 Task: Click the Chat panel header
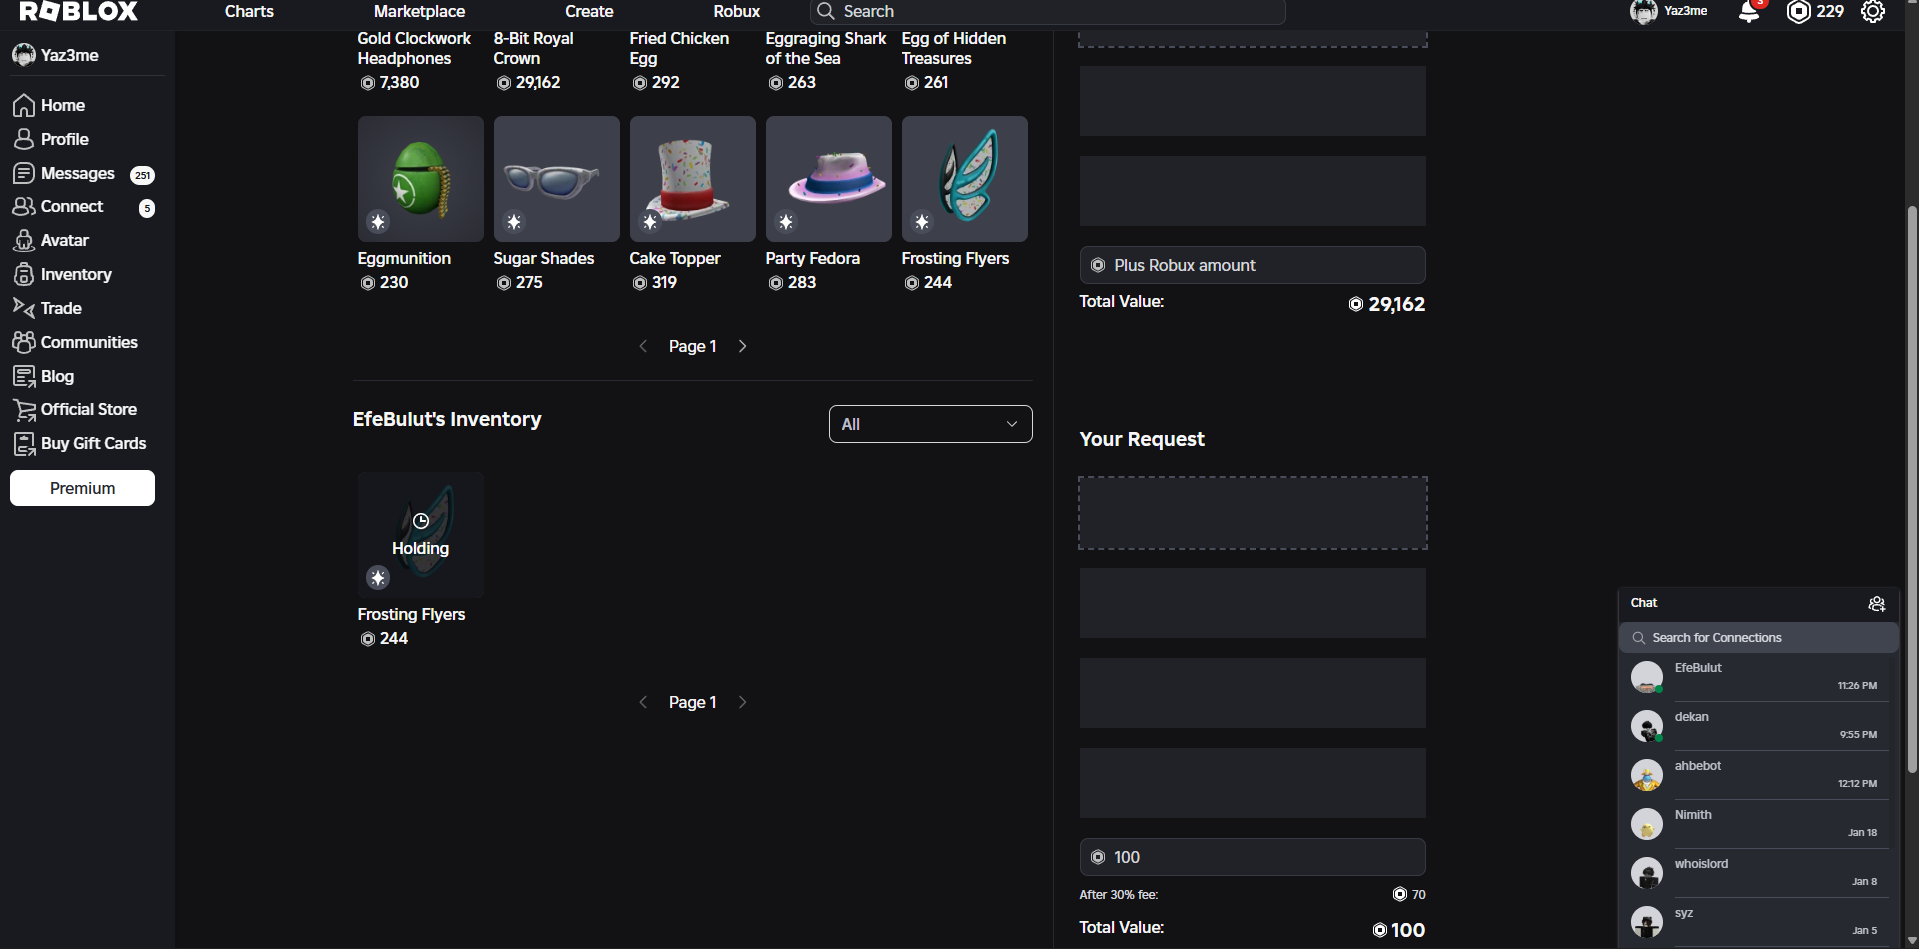[x=1759, y=603]
